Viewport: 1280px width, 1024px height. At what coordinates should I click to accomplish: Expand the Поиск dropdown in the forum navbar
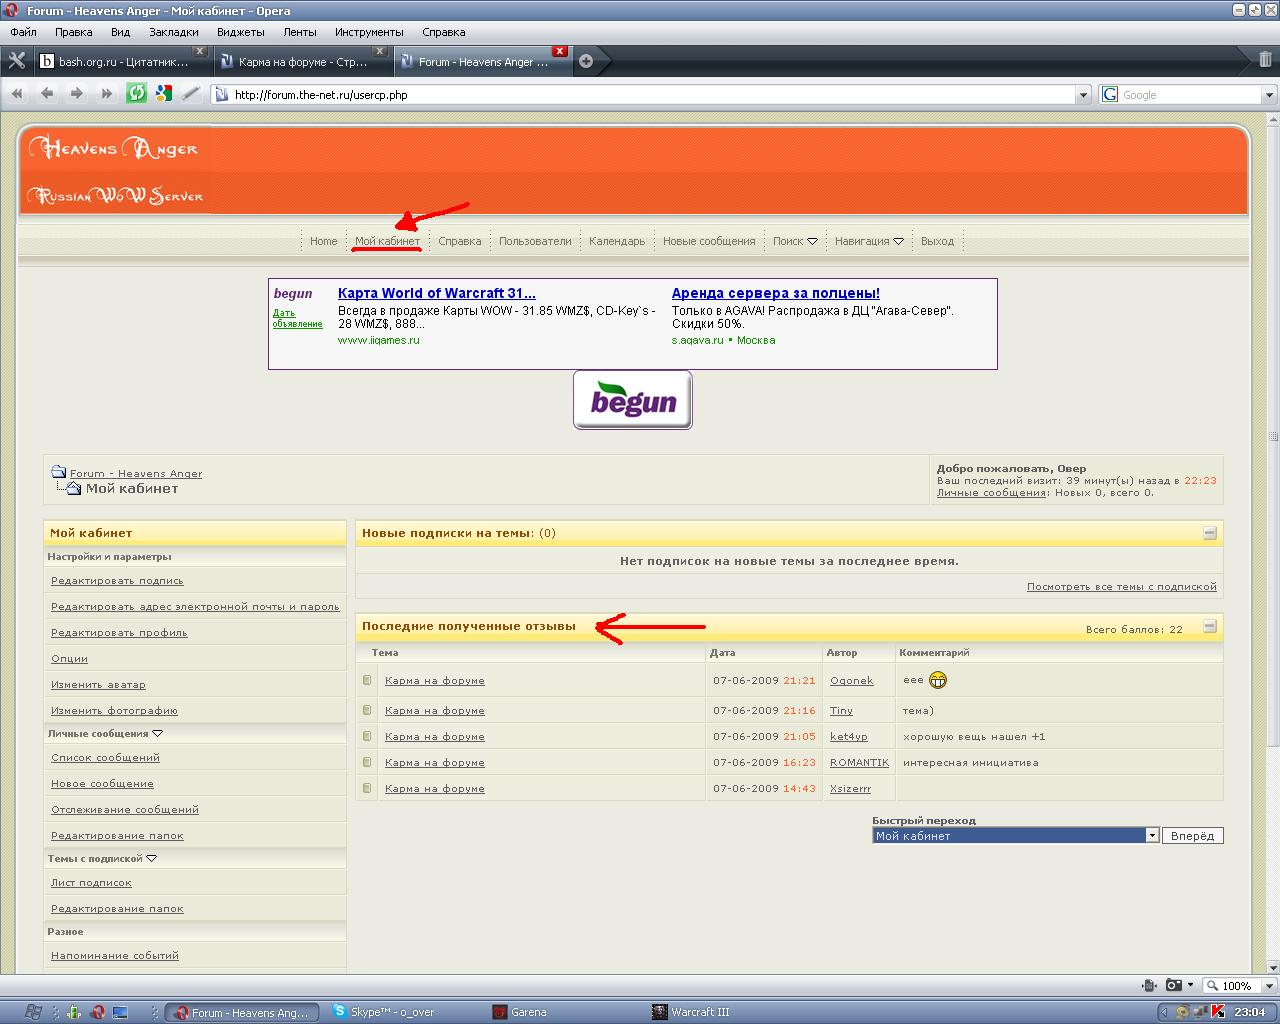click(812, 241)
